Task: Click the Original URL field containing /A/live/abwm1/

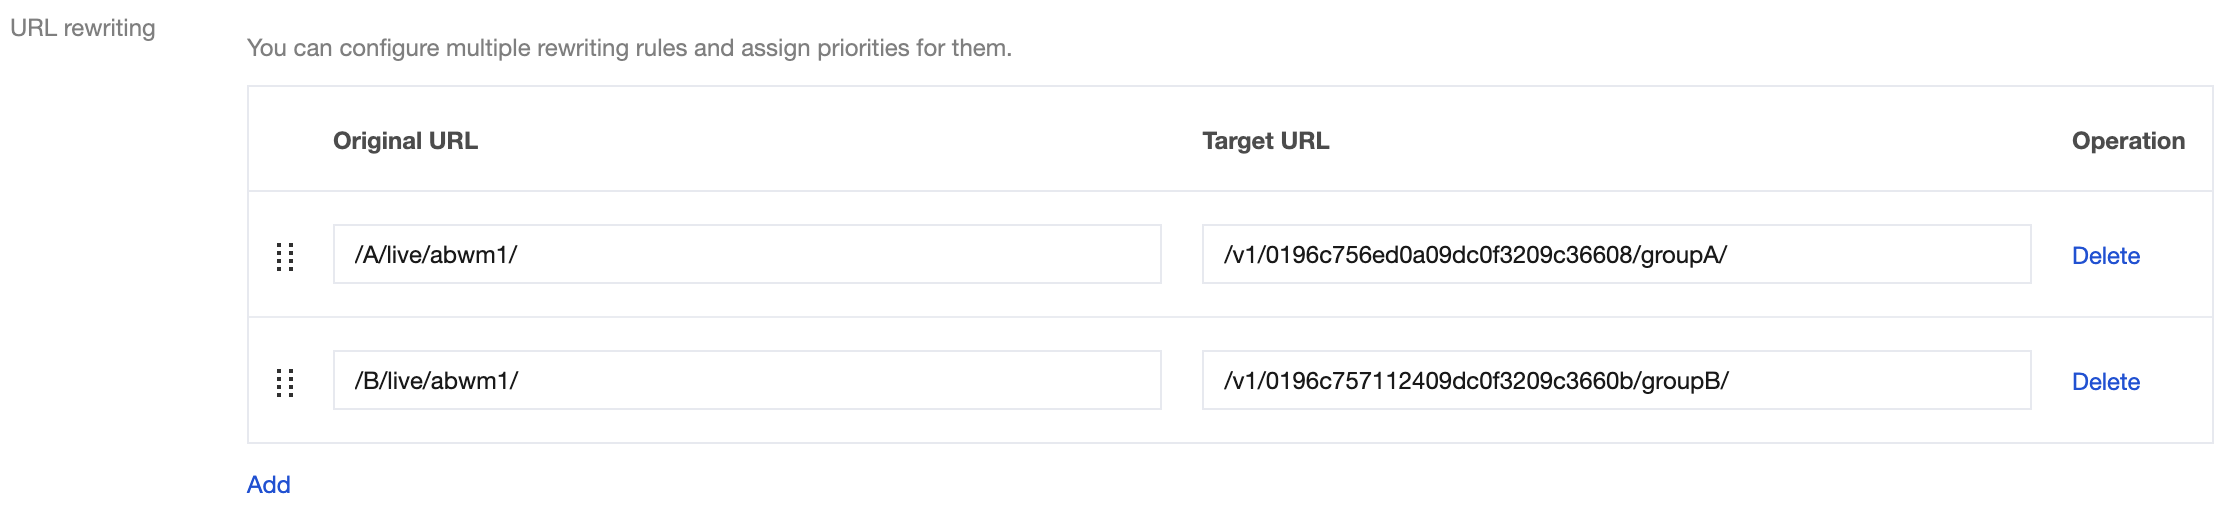Action: click(746, 255)
